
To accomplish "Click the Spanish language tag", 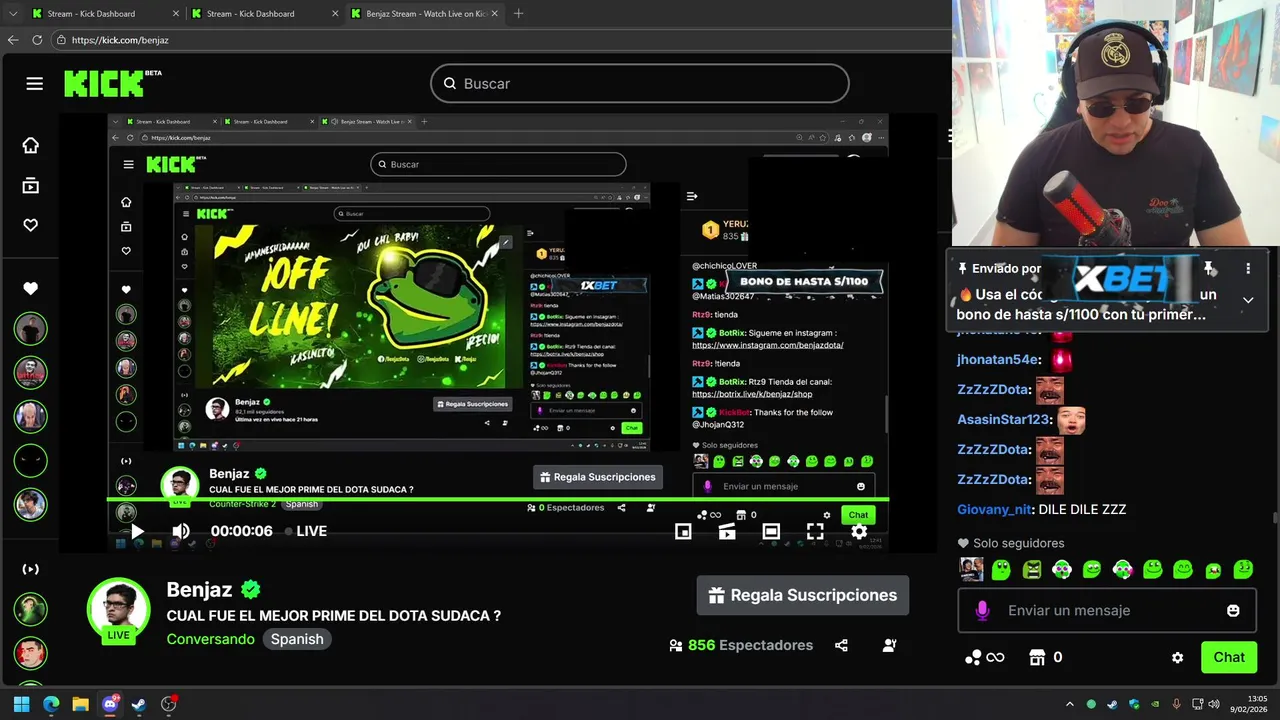I will pos(297,639).
